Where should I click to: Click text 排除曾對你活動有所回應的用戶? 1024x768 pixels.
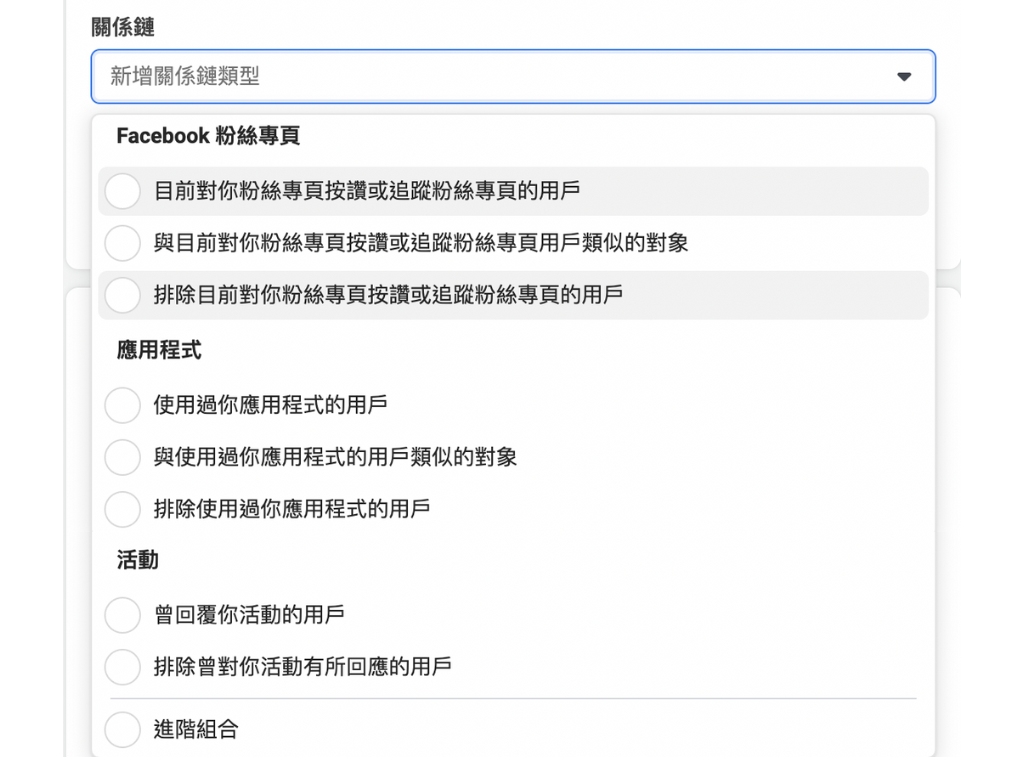302,666
